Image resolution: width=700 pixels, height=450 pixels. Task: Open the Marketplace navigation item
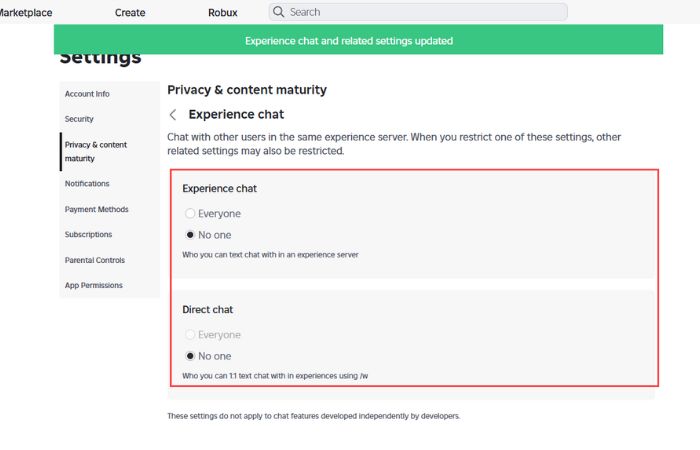pyautogui.click(x=25, y=12)
